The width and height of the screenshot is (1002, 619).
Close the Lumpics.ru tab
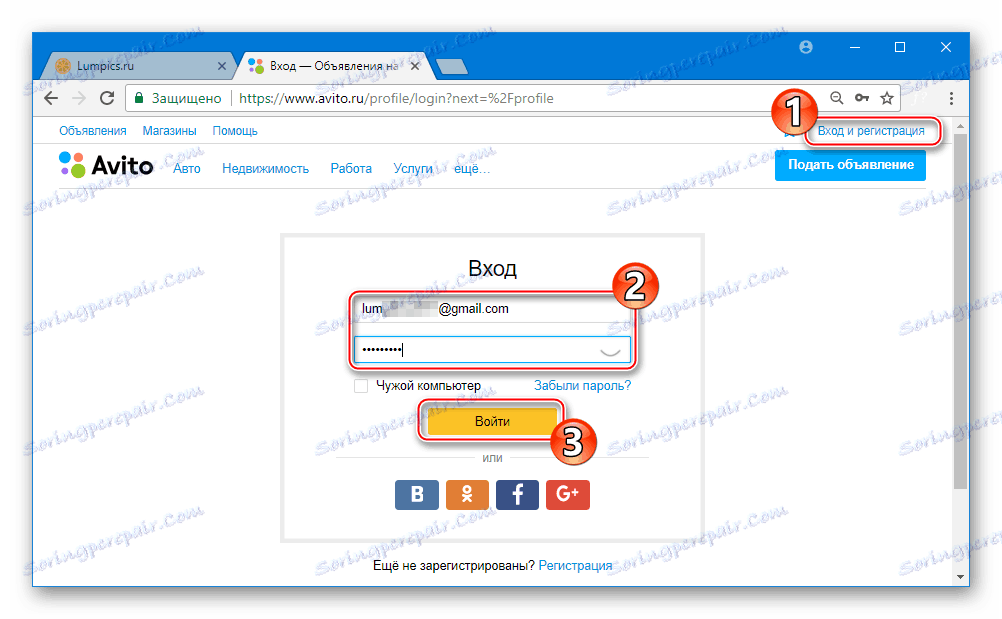pyautogui.click(x=222, y=66)
